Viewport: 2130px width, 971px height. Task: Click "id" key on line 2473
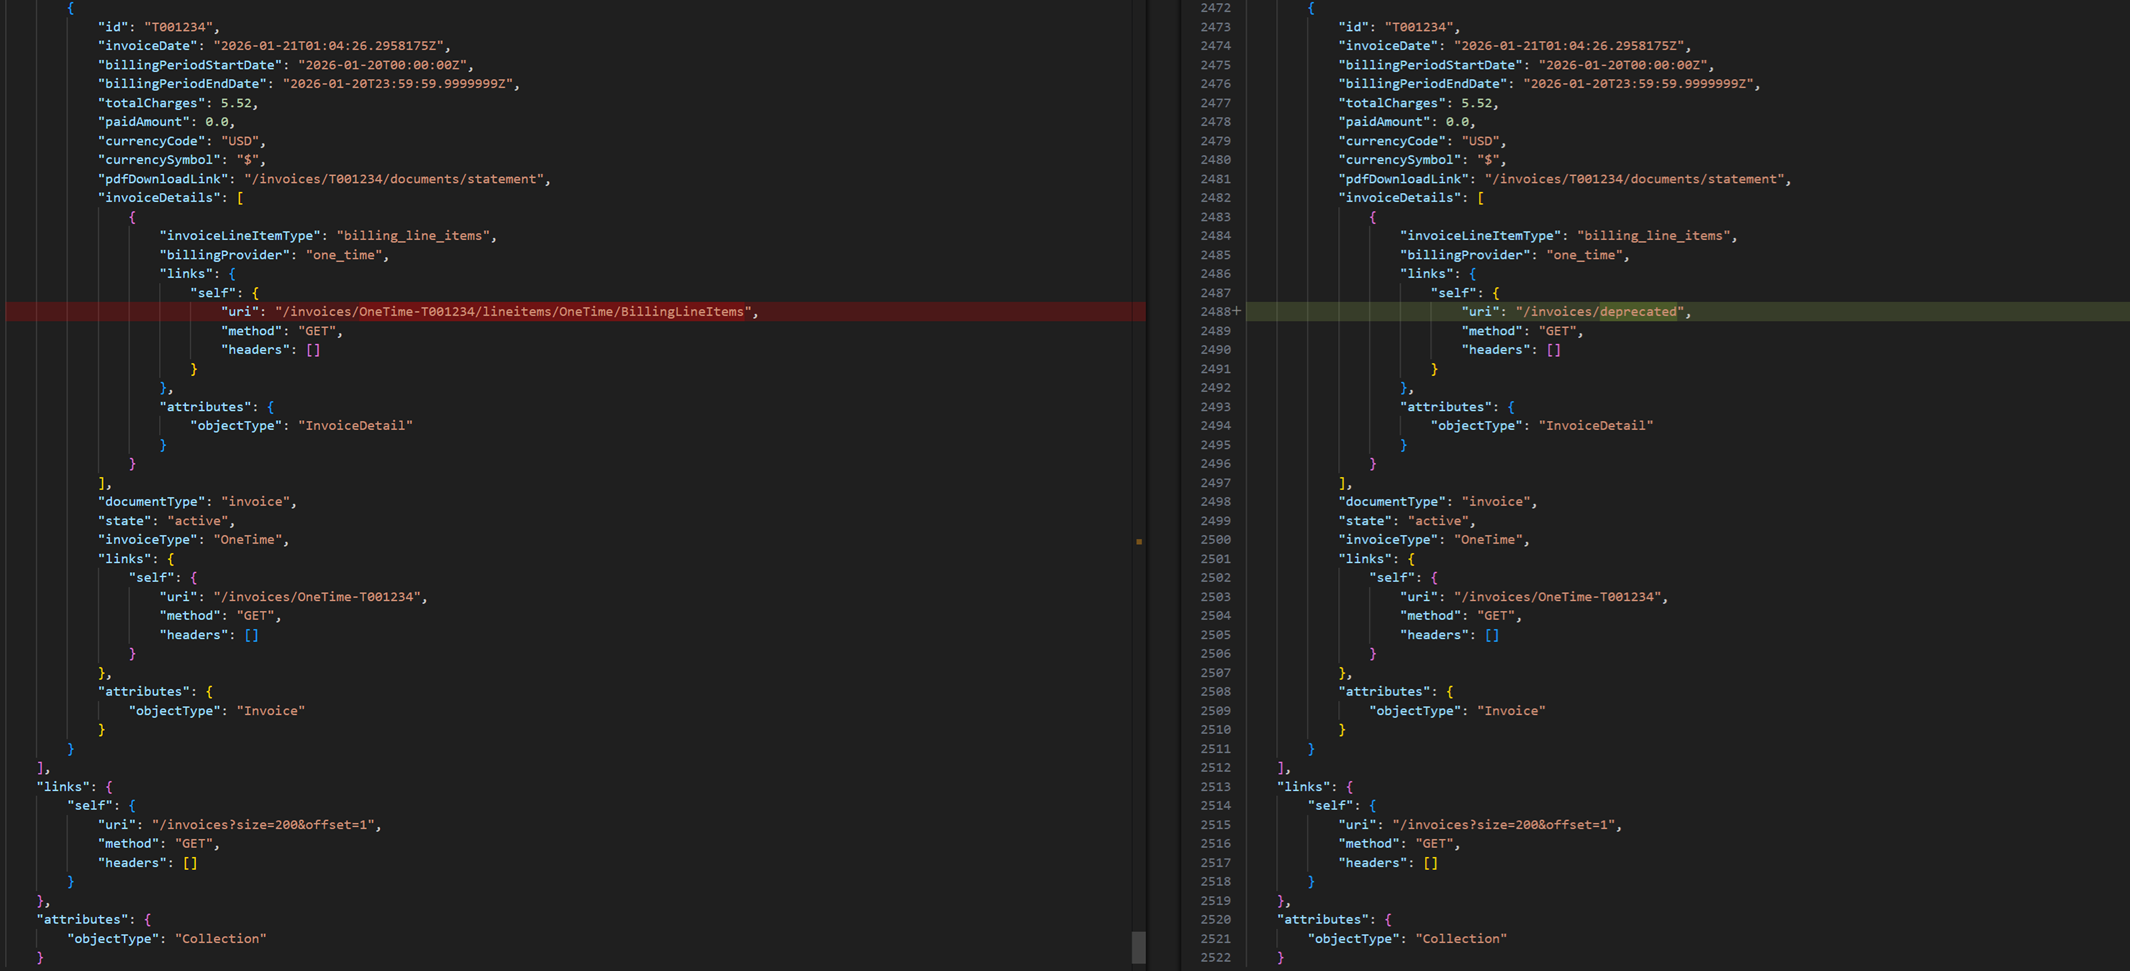click(x=1354, y=27)
